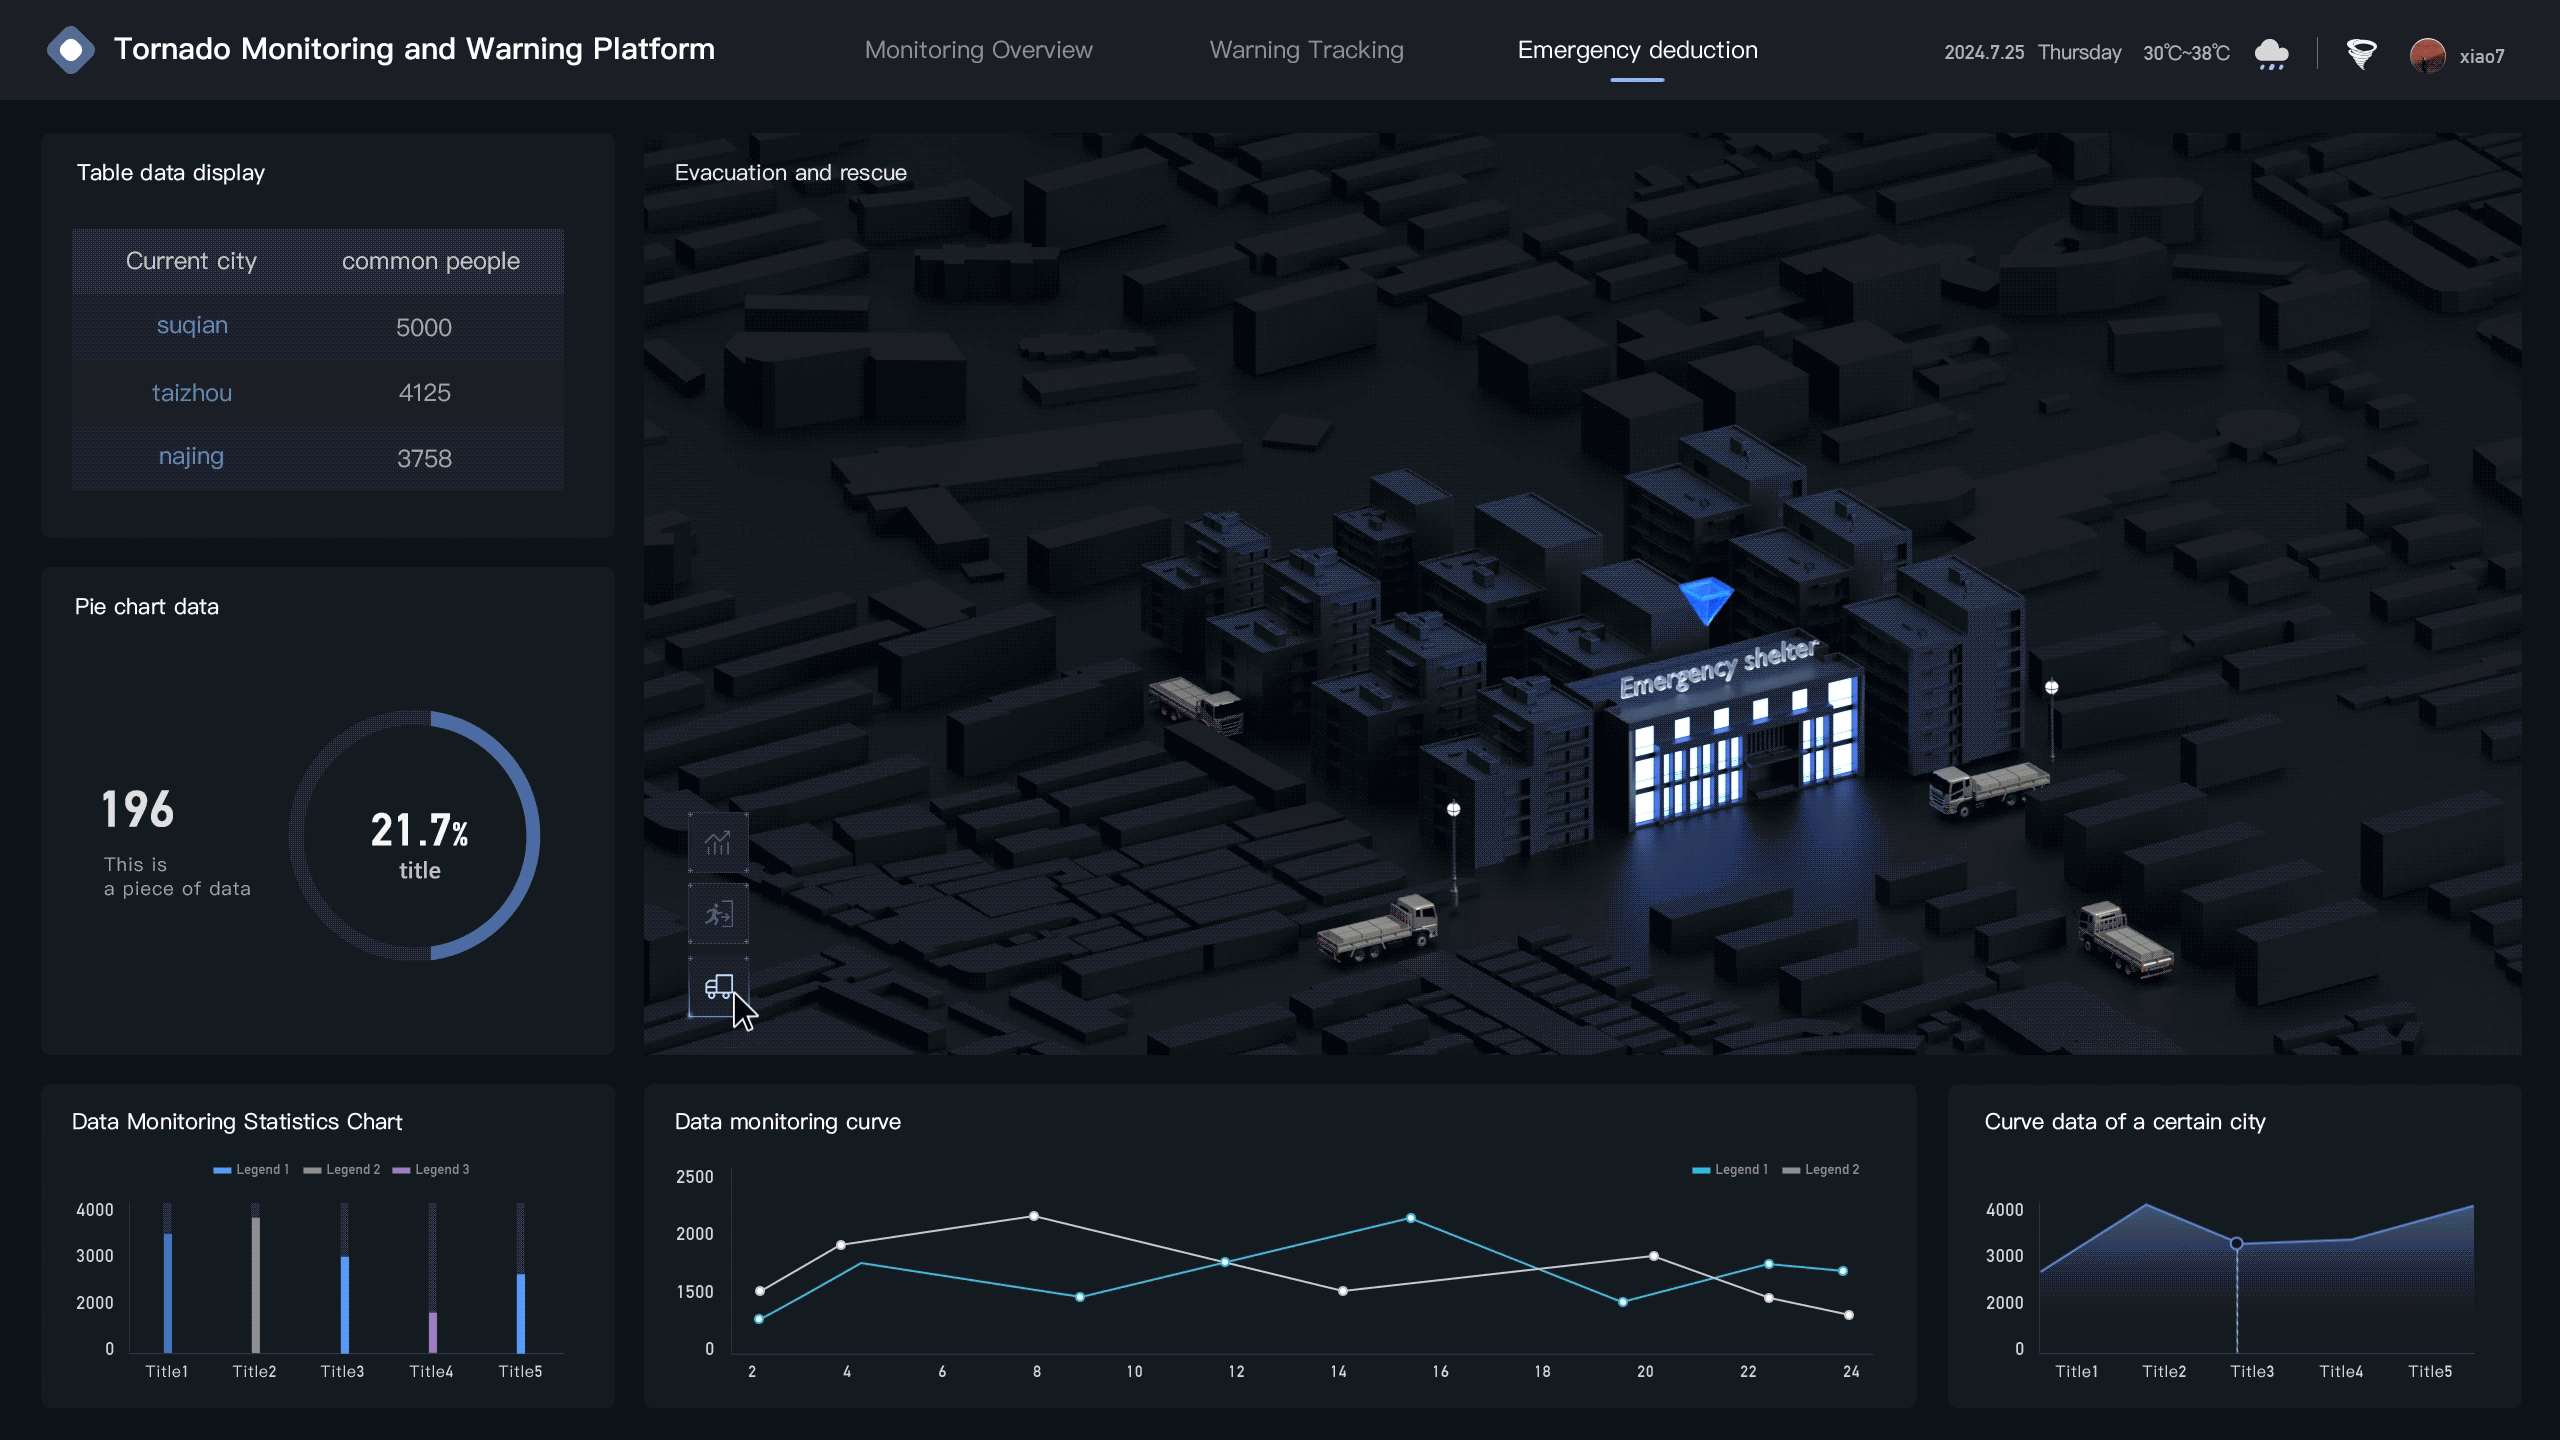Click the Title1 blue bar

click(x=168, y=1293)
